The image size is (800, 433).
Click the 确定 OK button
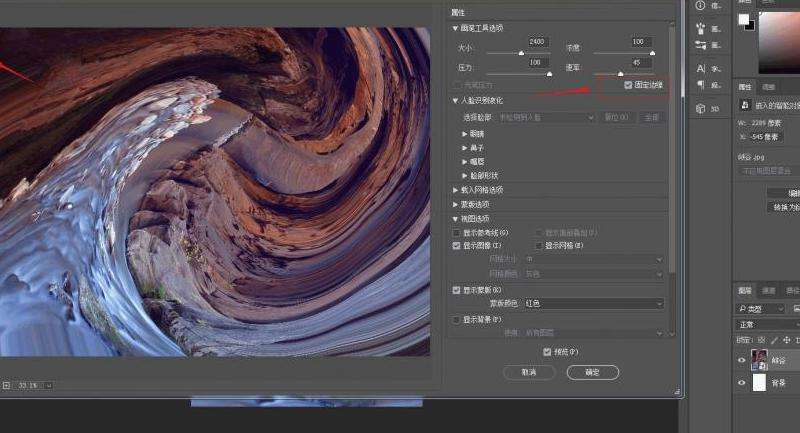click(x=593, y=372)
